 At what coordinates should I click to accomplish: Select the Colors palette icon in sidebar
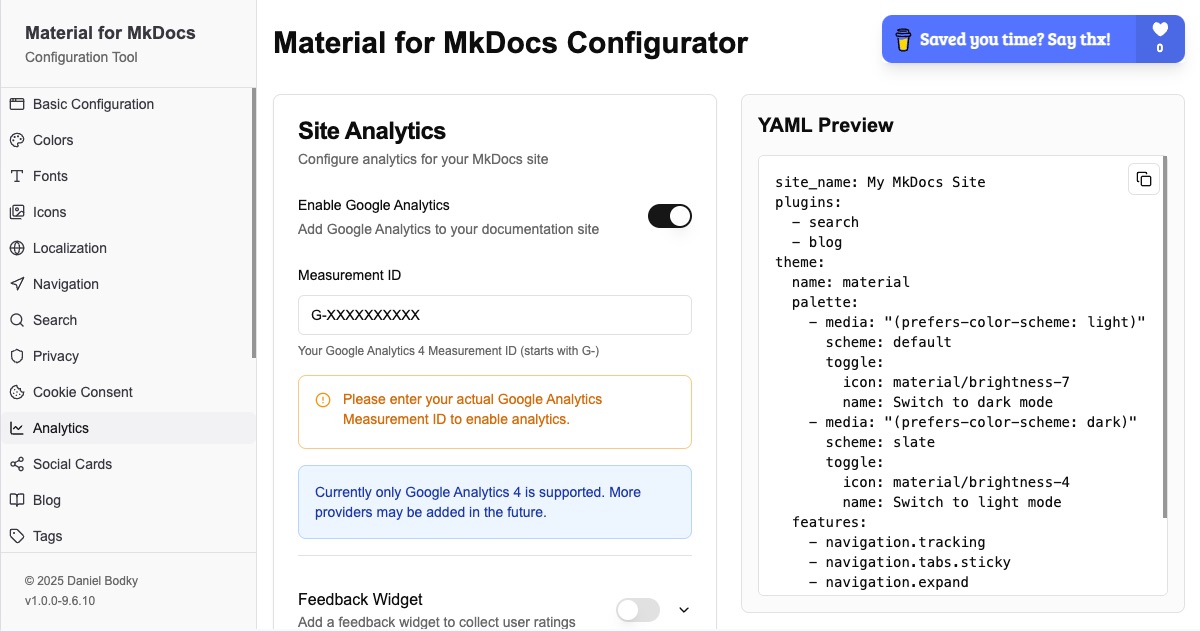point(15,140)
